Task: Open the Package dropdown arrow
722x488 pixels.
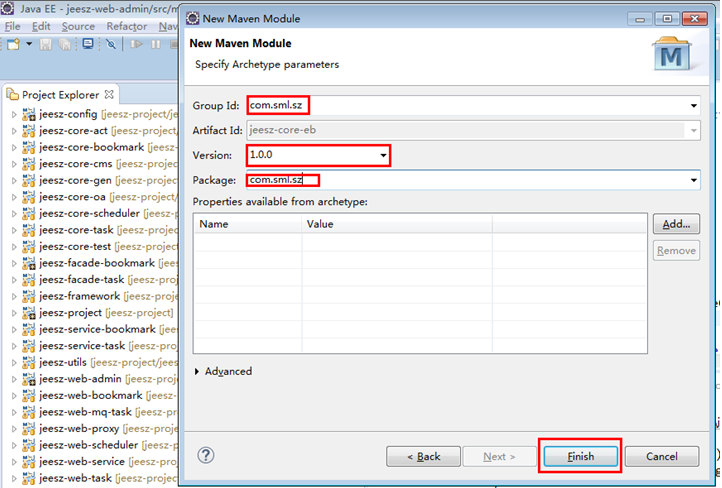Action: [693, 180]
